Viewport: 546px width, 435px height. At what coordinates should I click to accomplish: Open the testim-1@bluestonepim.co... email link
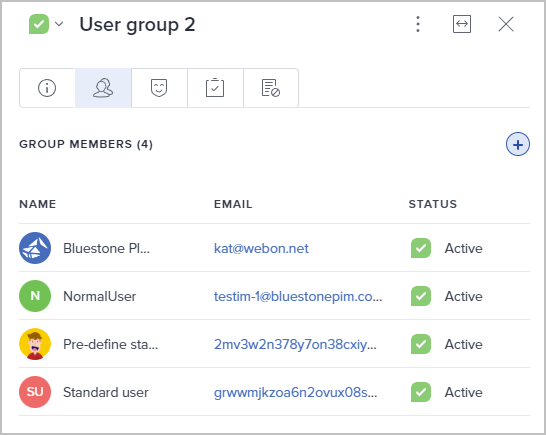click(x=298, y=296)
